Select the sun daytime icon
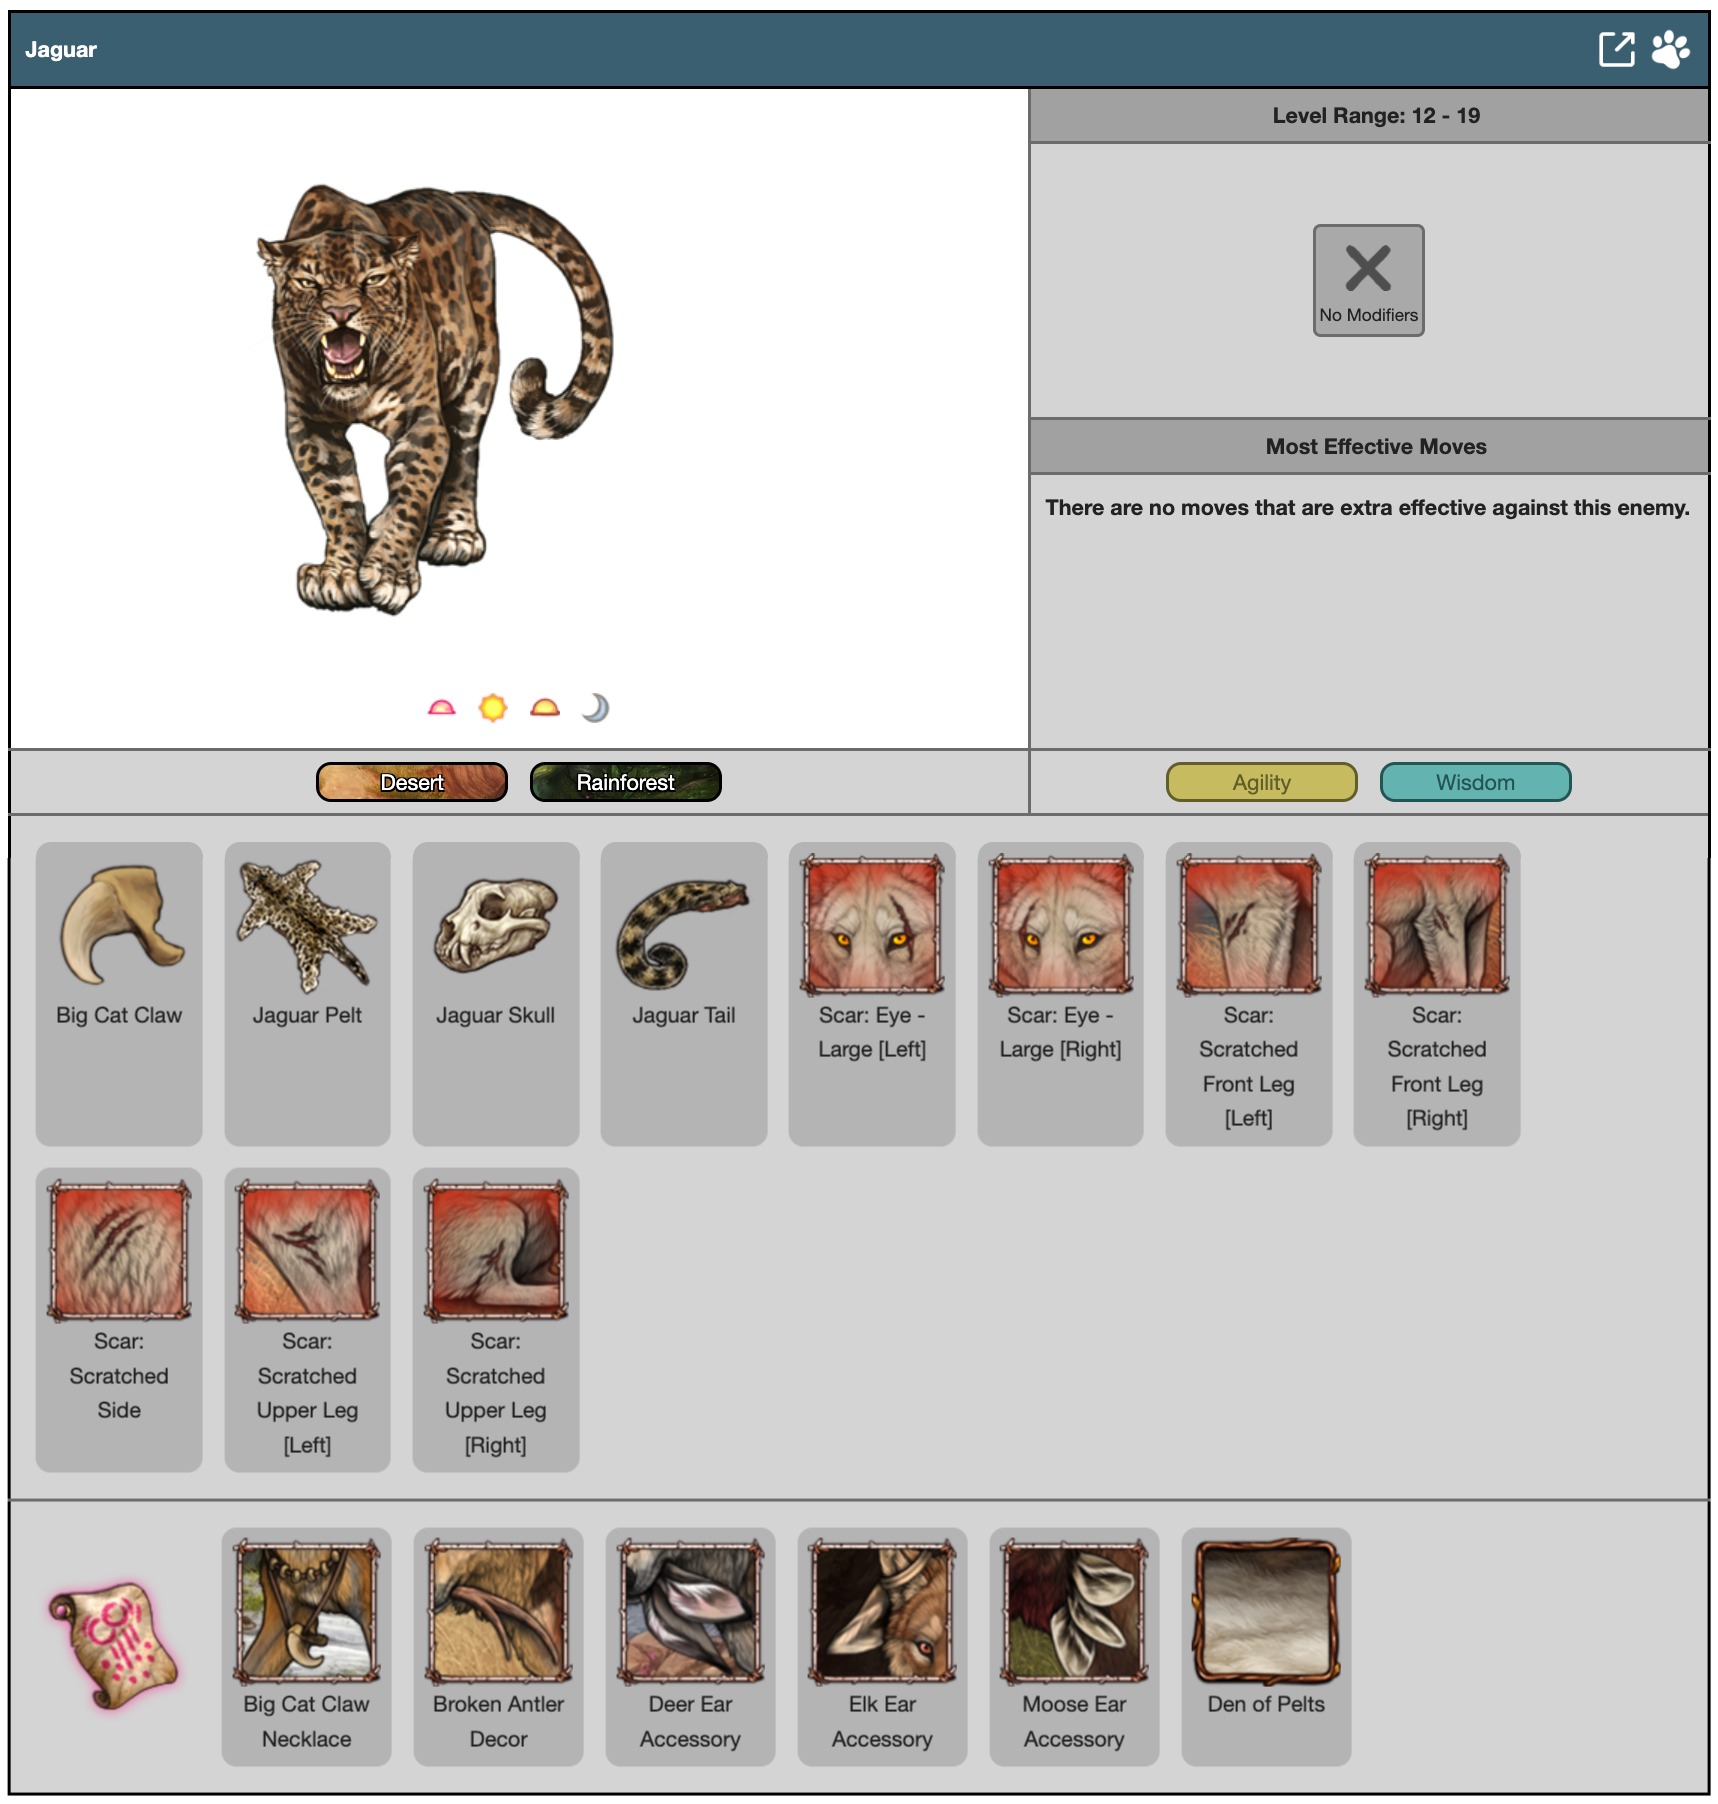This screenshot has height=1804, width=1718. pos(493,708)
